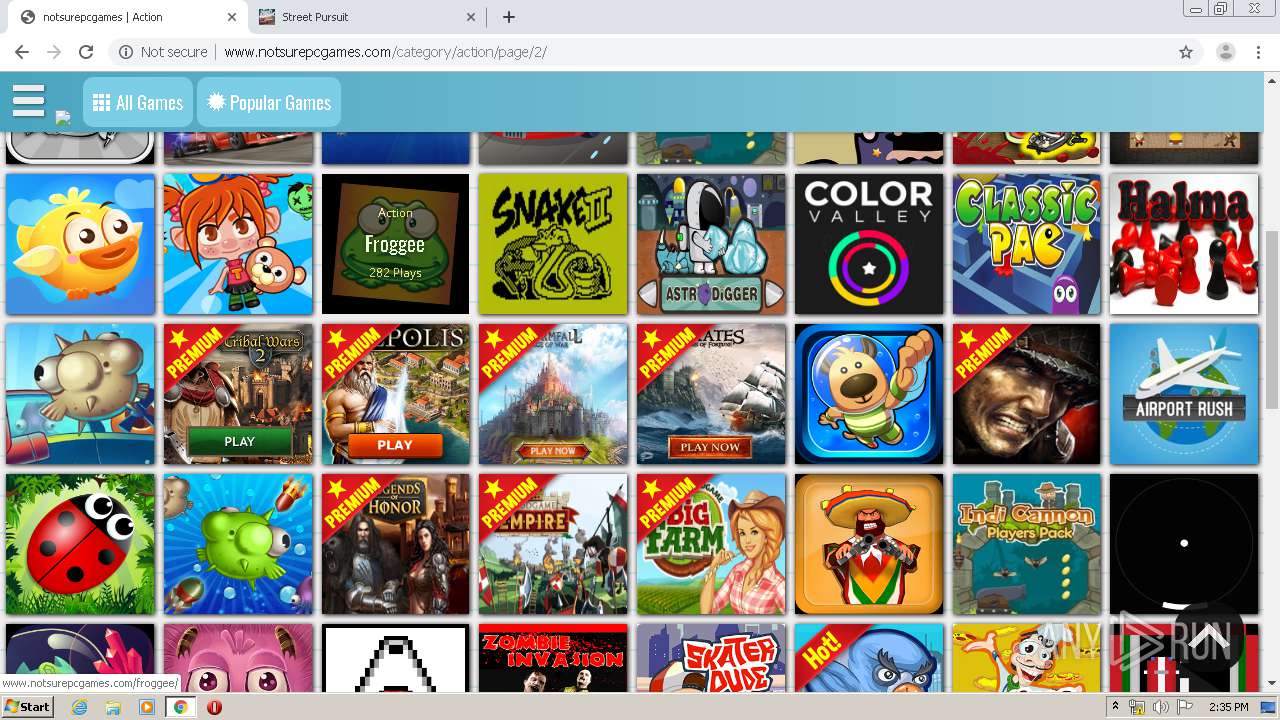Go forward in browser history
The image size is (1280, 720).
(54, 52)
